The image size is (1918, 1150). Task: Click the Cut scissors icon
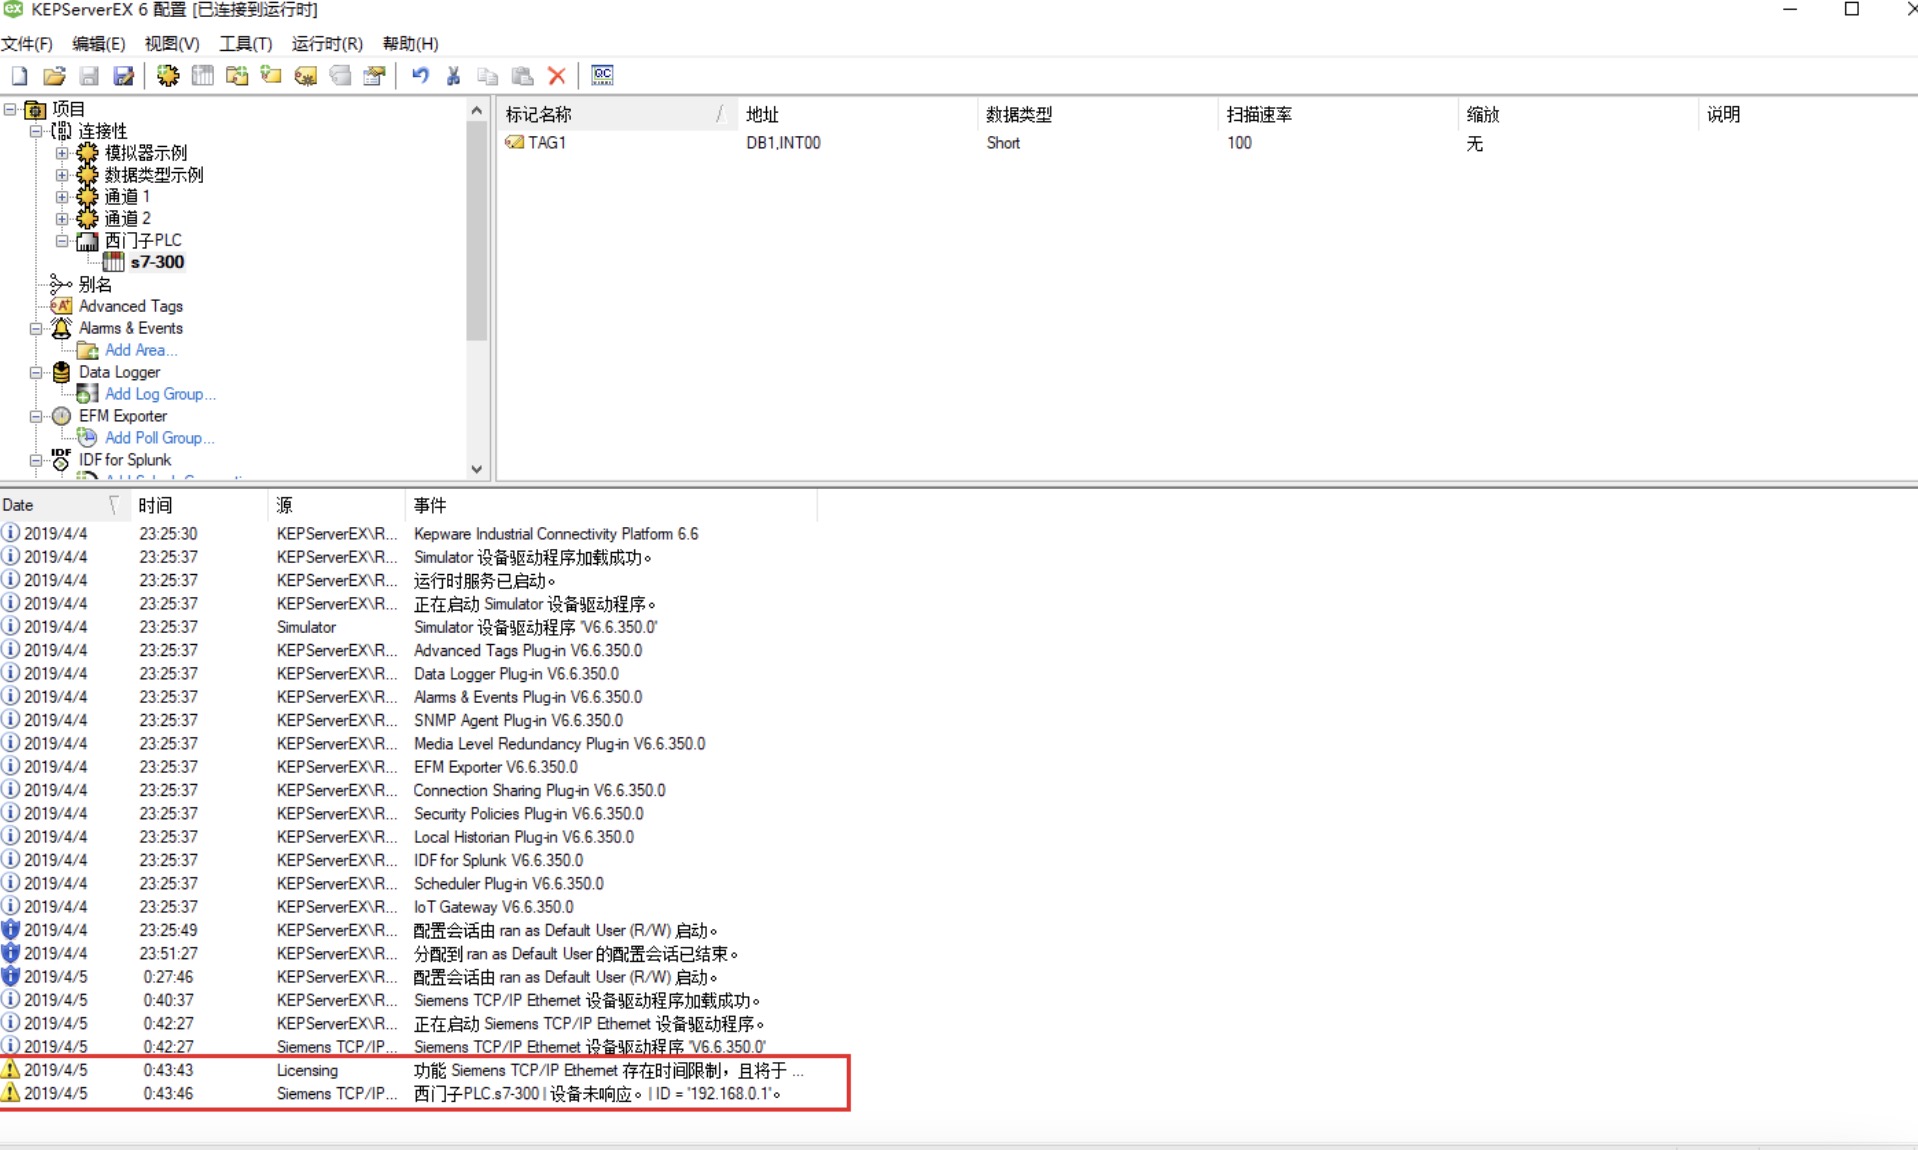pos(454,75)
